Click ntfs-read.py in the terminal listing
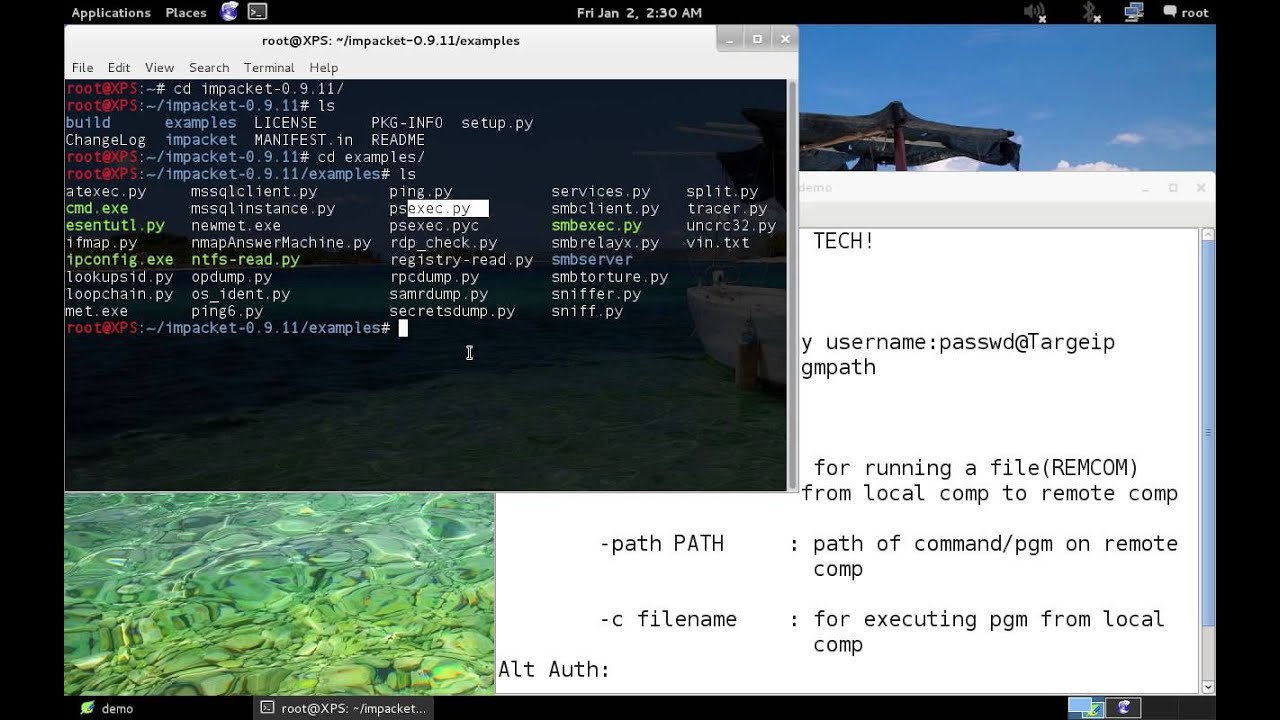Screen dimensions: 1280x720 pos(245,259)
